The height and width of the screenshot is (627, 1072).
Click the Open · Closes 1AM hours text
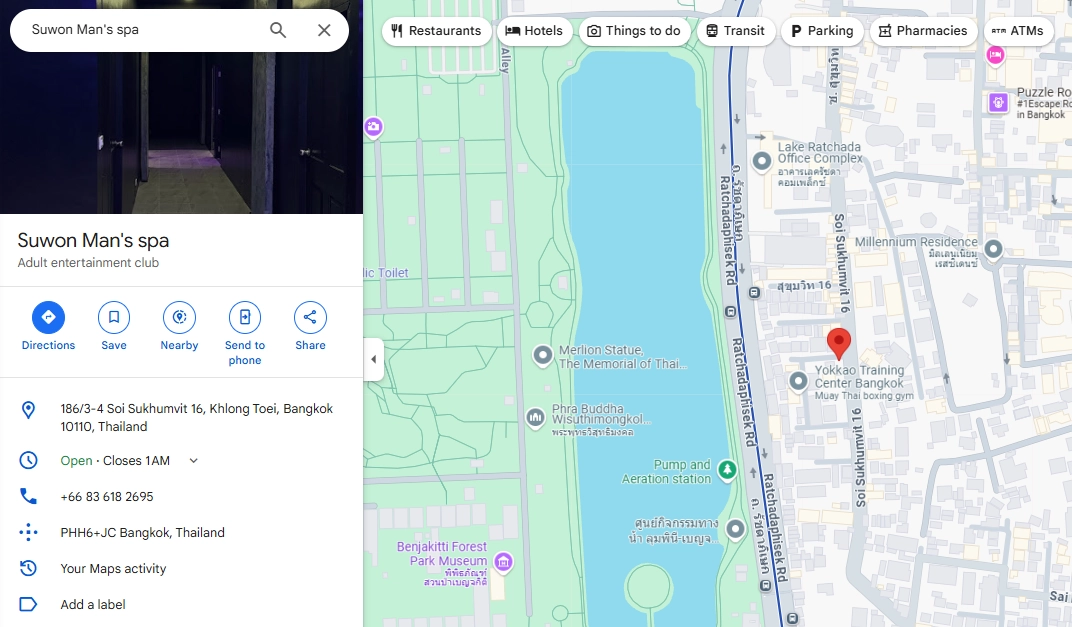pyautogui.click(x=115, y=461)
